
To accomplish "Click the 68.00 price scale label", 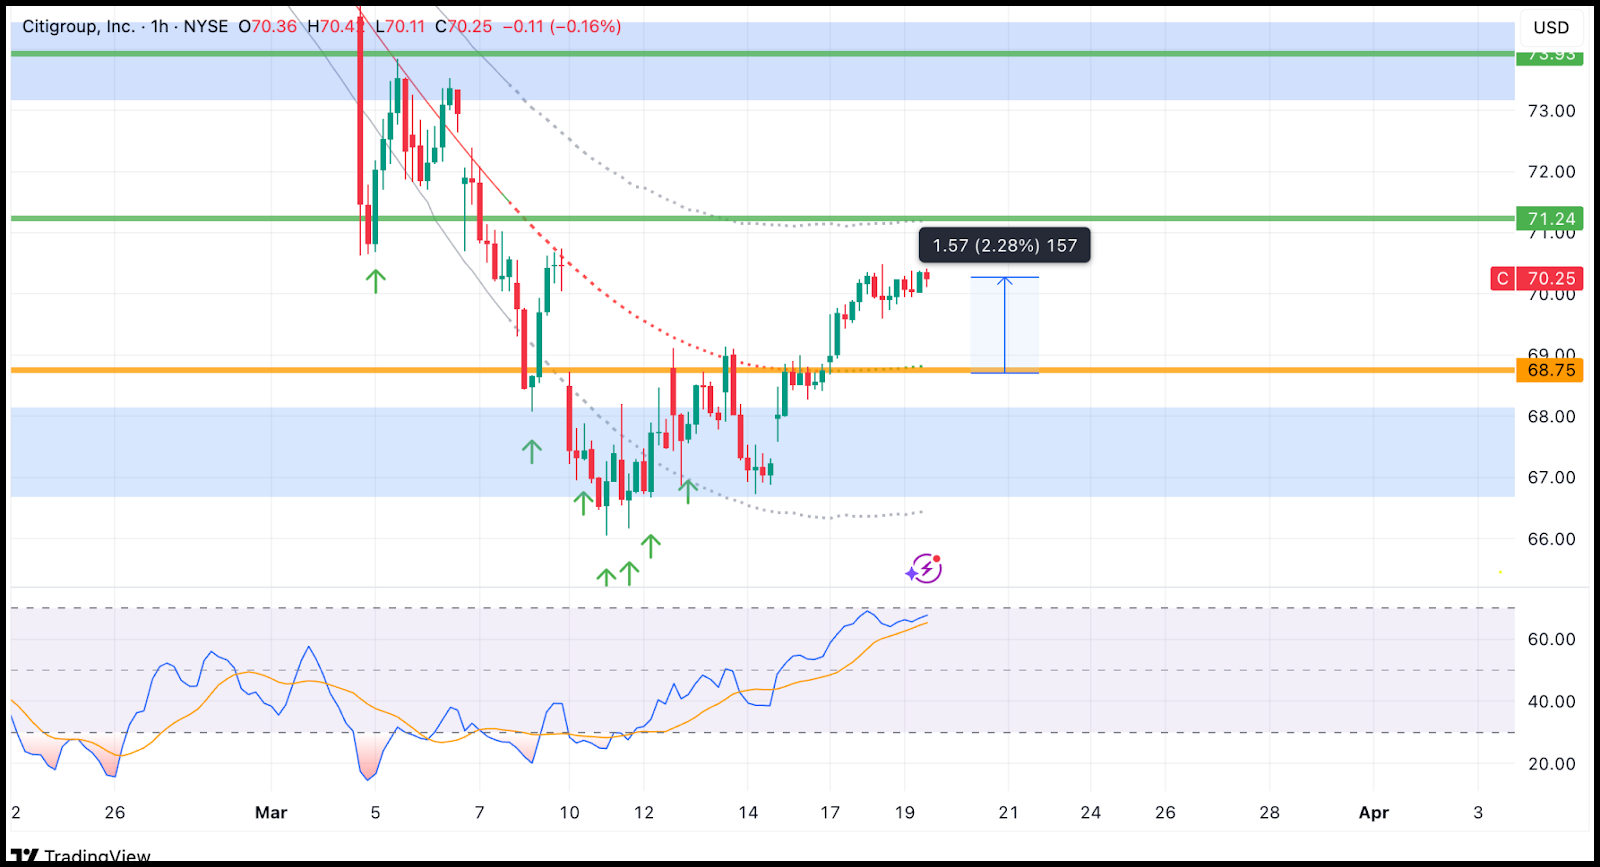I will point(1551,416).
